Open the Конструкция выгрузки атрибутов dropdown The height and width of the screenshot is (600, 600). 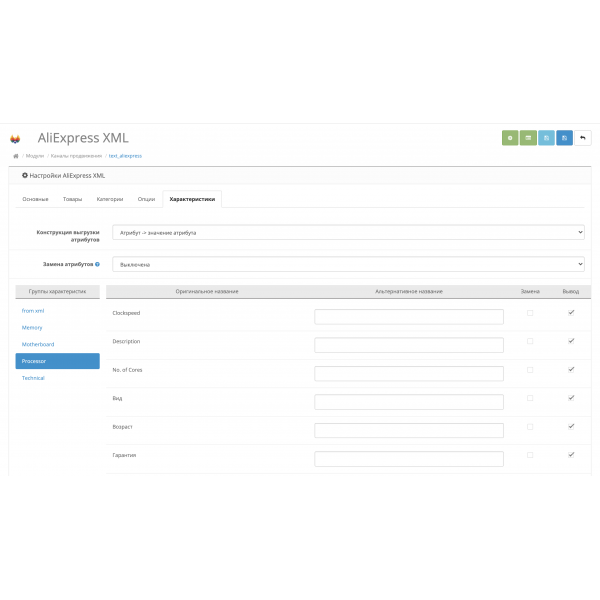pos(348,232)
